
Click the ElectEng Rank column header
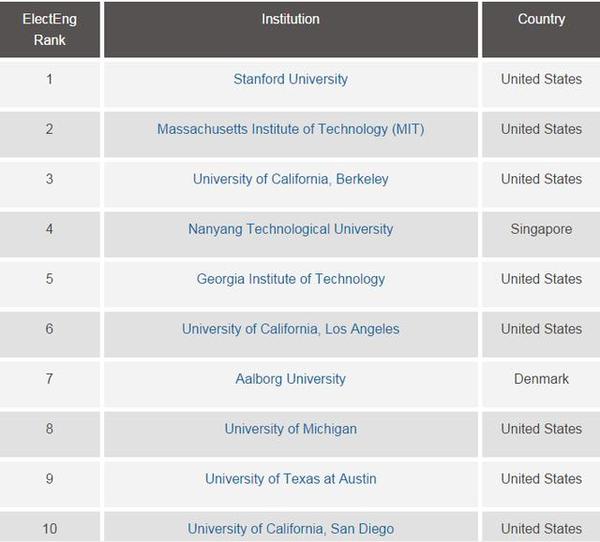pyautogui.click(x=50, y=29)
